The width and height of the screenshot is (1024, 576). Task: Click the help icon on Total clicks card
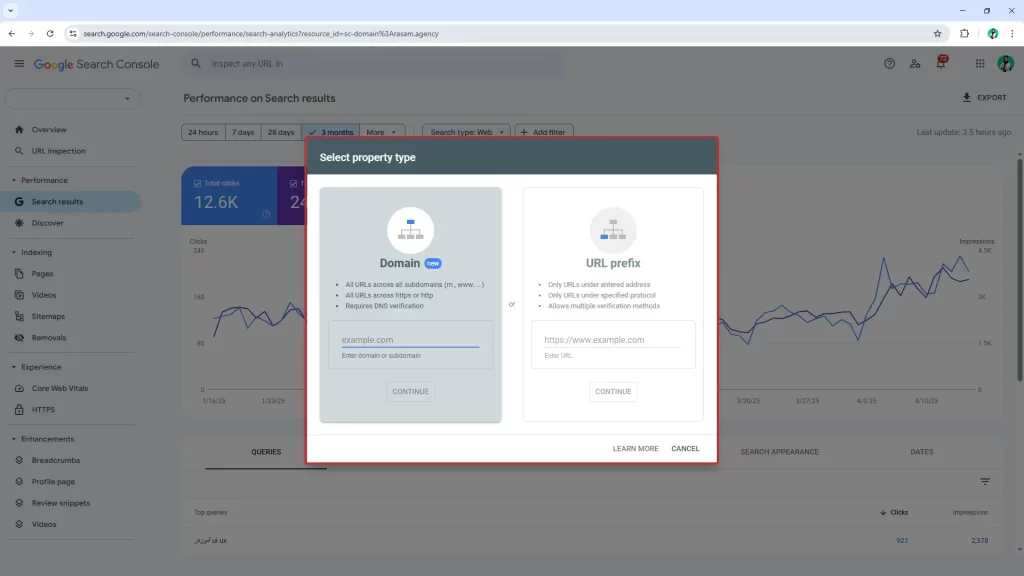[266, 214]
